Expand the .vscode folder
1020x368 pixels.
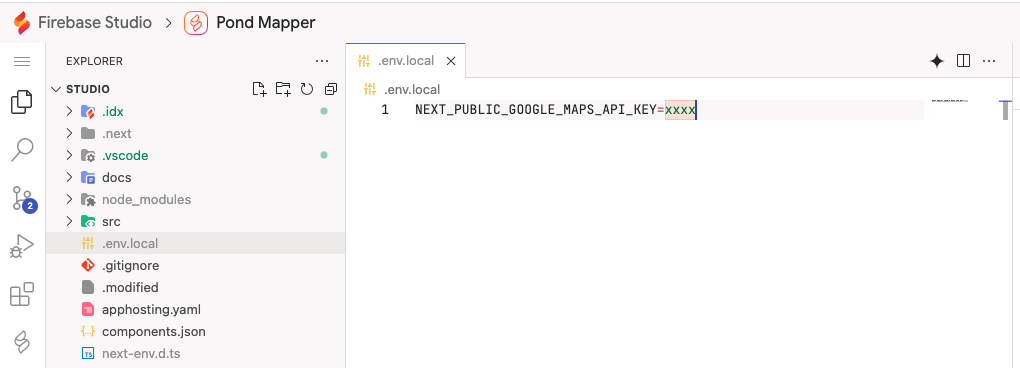click(x=70, y=155)
